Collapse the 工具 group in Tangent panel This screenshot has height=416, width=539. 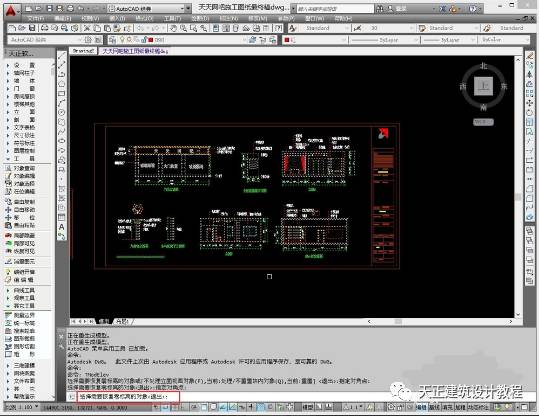(21, 158)
